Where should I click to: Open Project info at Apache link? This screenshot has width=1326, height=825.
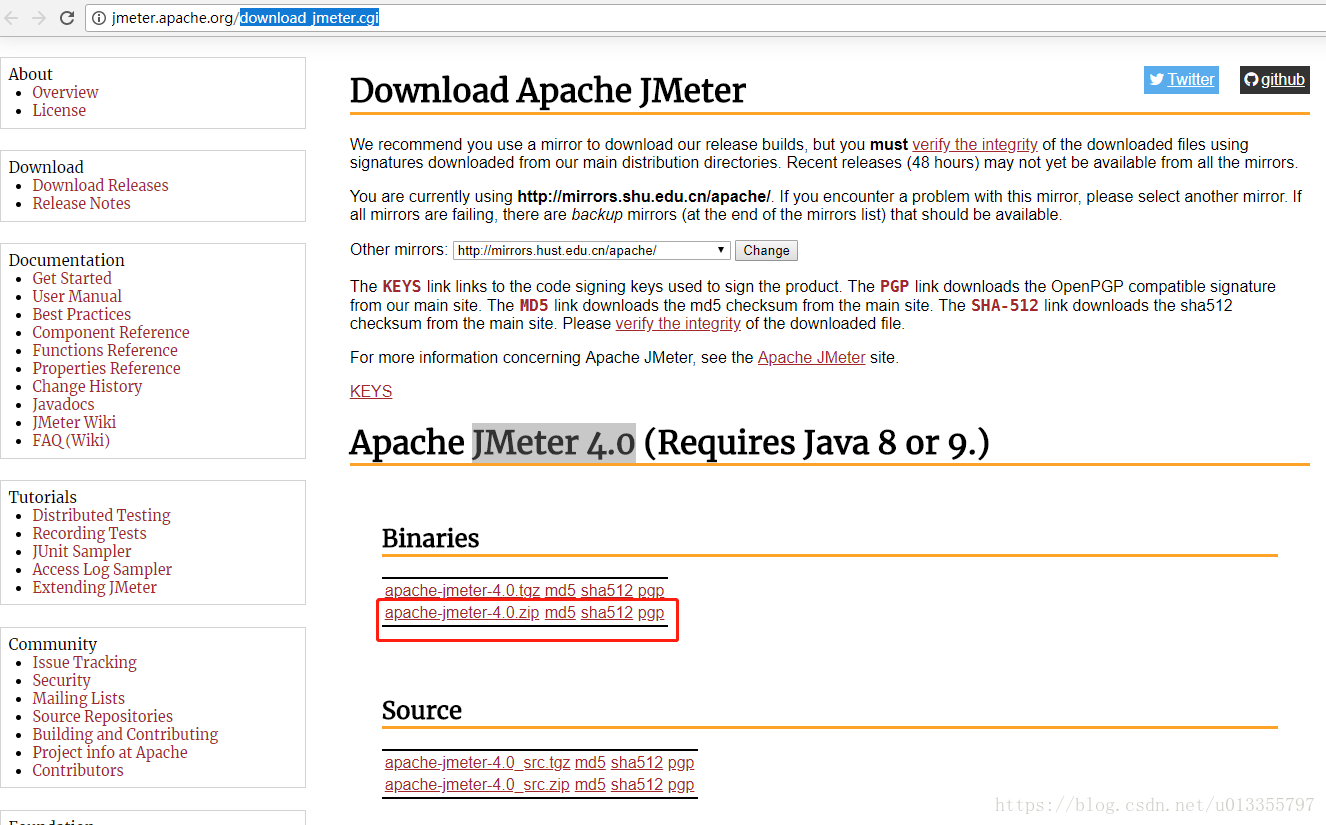click(110, 752)
